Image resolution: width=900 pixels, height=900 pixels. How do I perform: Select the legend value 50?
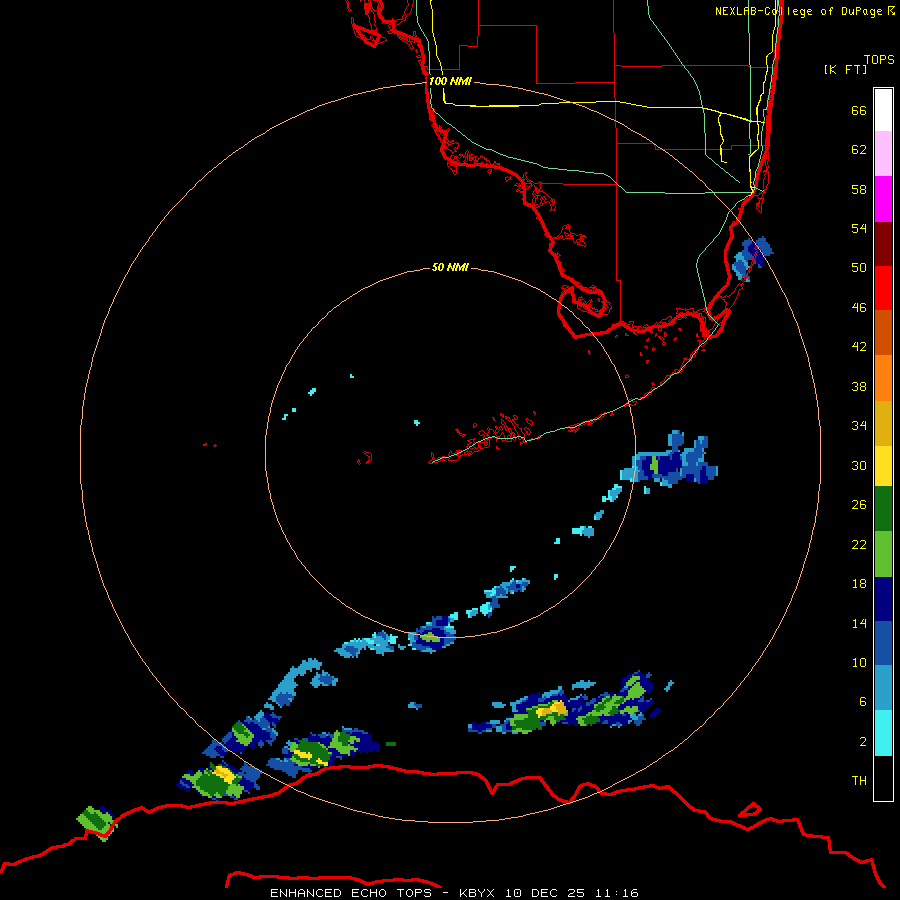(x=859, y=267)
